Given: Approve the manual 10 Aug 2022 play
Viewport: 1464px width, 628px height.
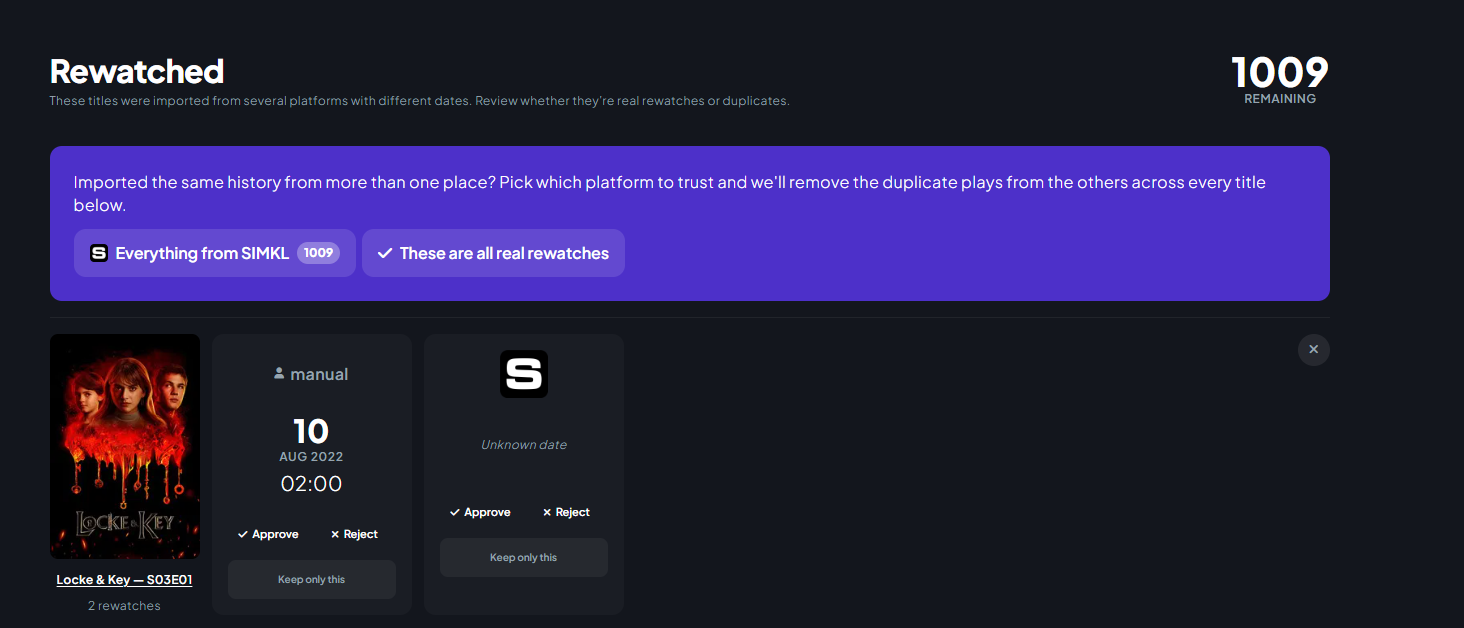Looking at the screenshot, I should pyautogui.click(x=268, y=534).
